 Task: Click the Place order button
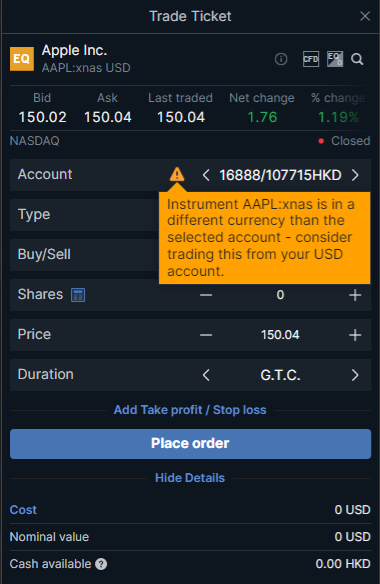(190, 444)
